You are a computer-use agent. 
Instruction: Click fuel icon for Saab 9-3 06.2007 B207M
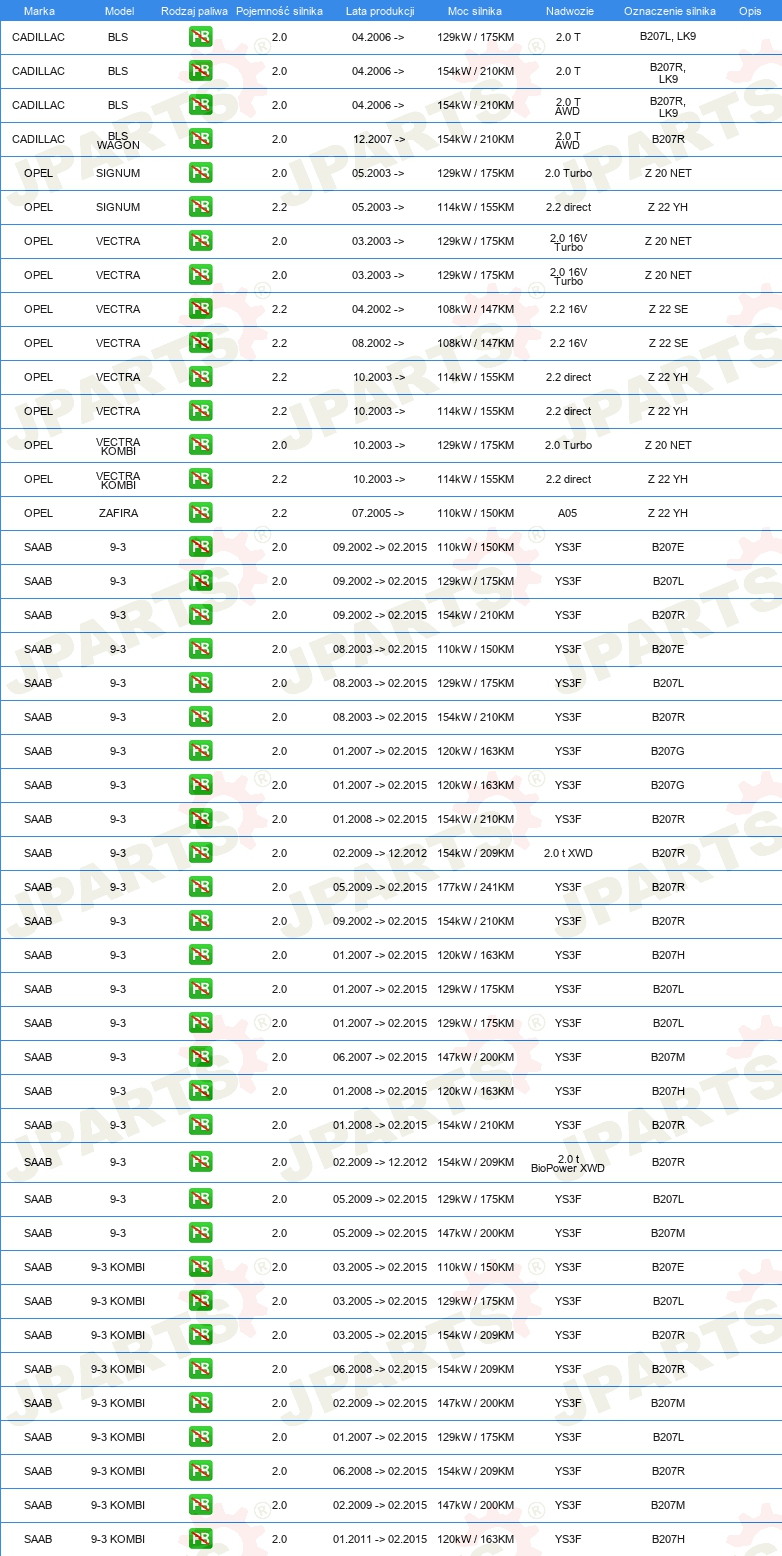[200, 1057]
